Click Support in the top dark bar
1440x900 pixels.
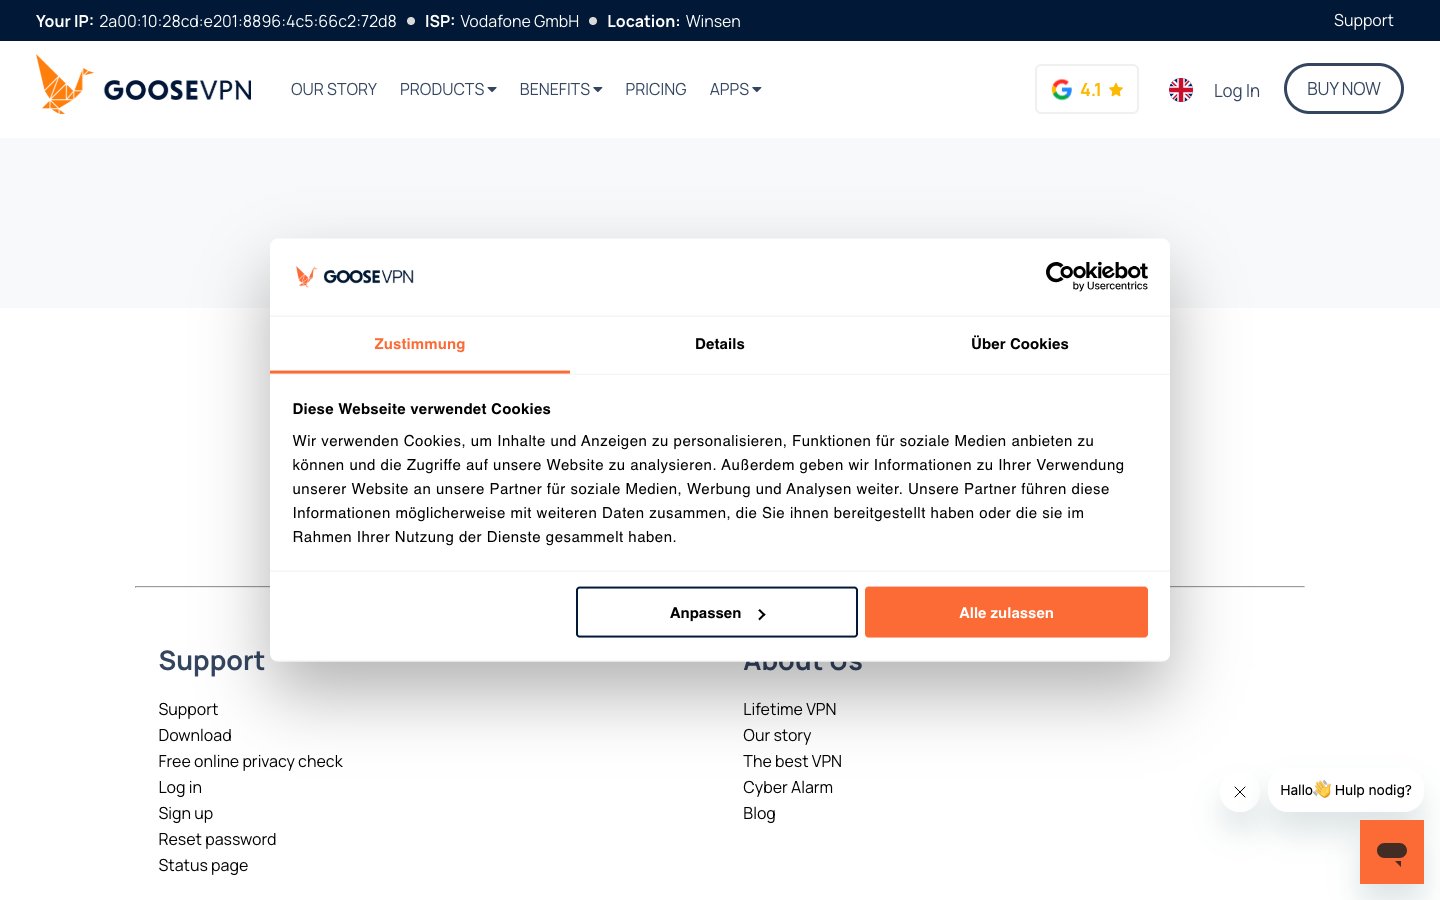(1364, 20)
